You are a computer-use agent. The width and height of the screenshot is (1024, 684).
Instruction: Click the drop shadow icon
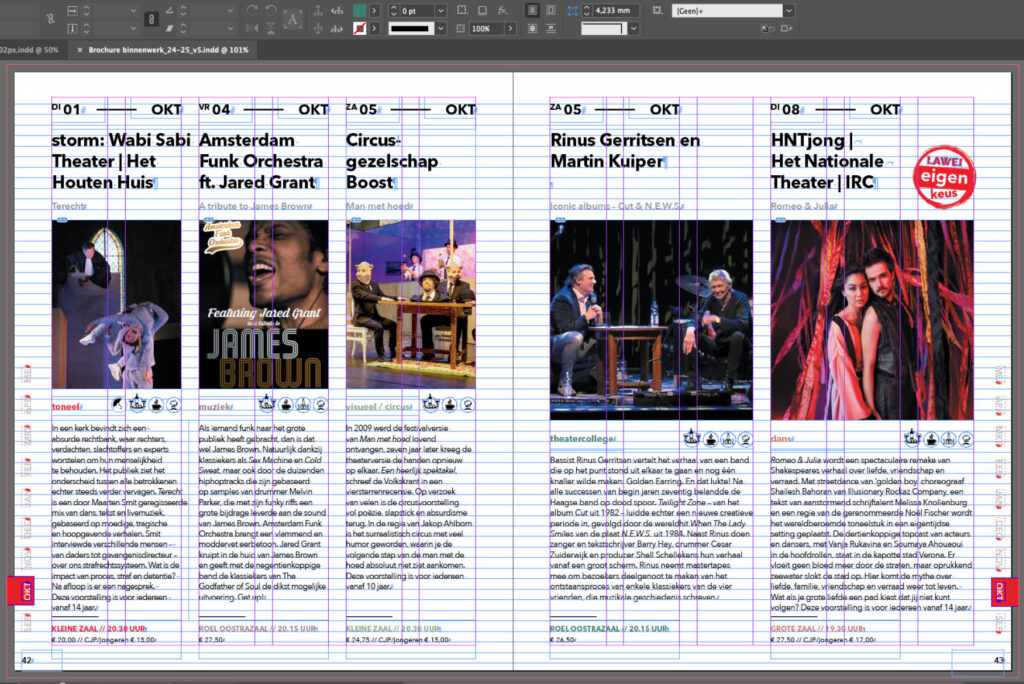(x=481, y=11)
